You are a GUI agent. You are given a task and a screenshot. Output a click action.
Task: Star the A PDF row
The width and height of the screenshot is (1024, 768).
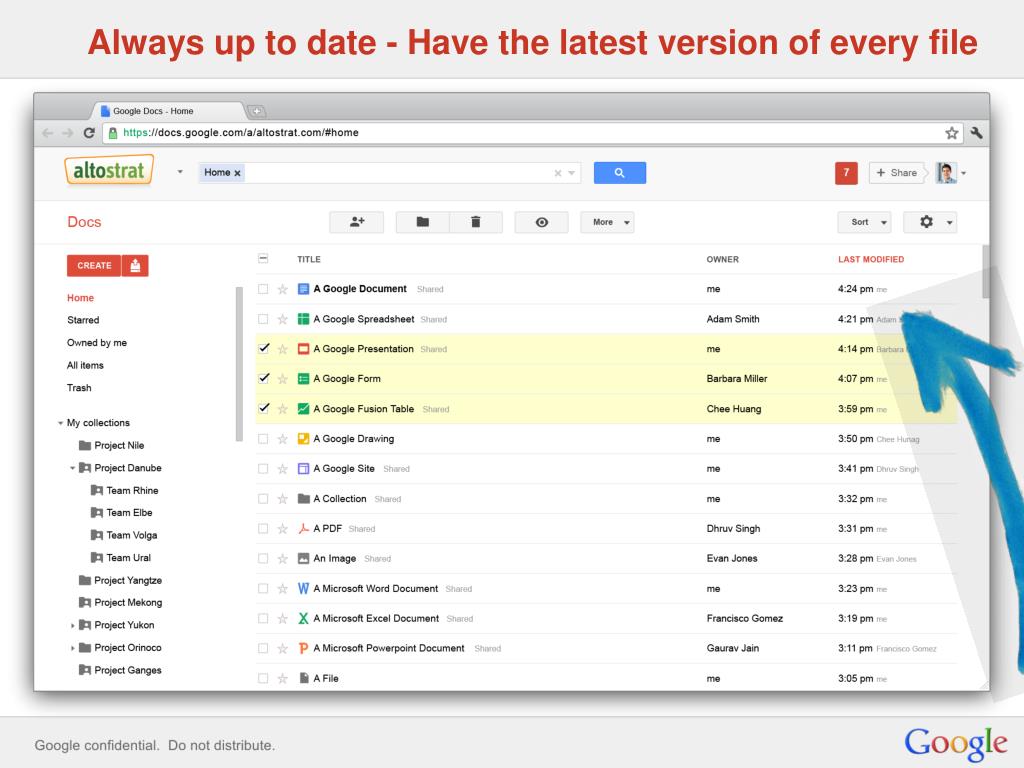pyautogui.click(x=282, y=528)
